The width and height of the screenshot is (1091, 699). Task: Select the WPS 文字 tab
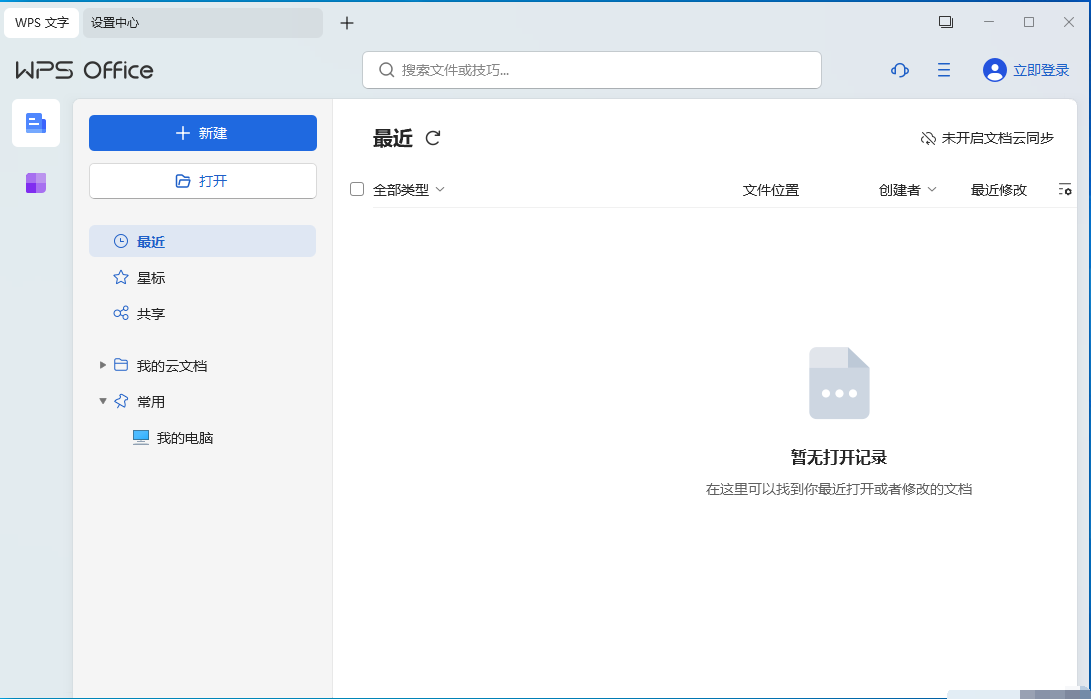41,22
